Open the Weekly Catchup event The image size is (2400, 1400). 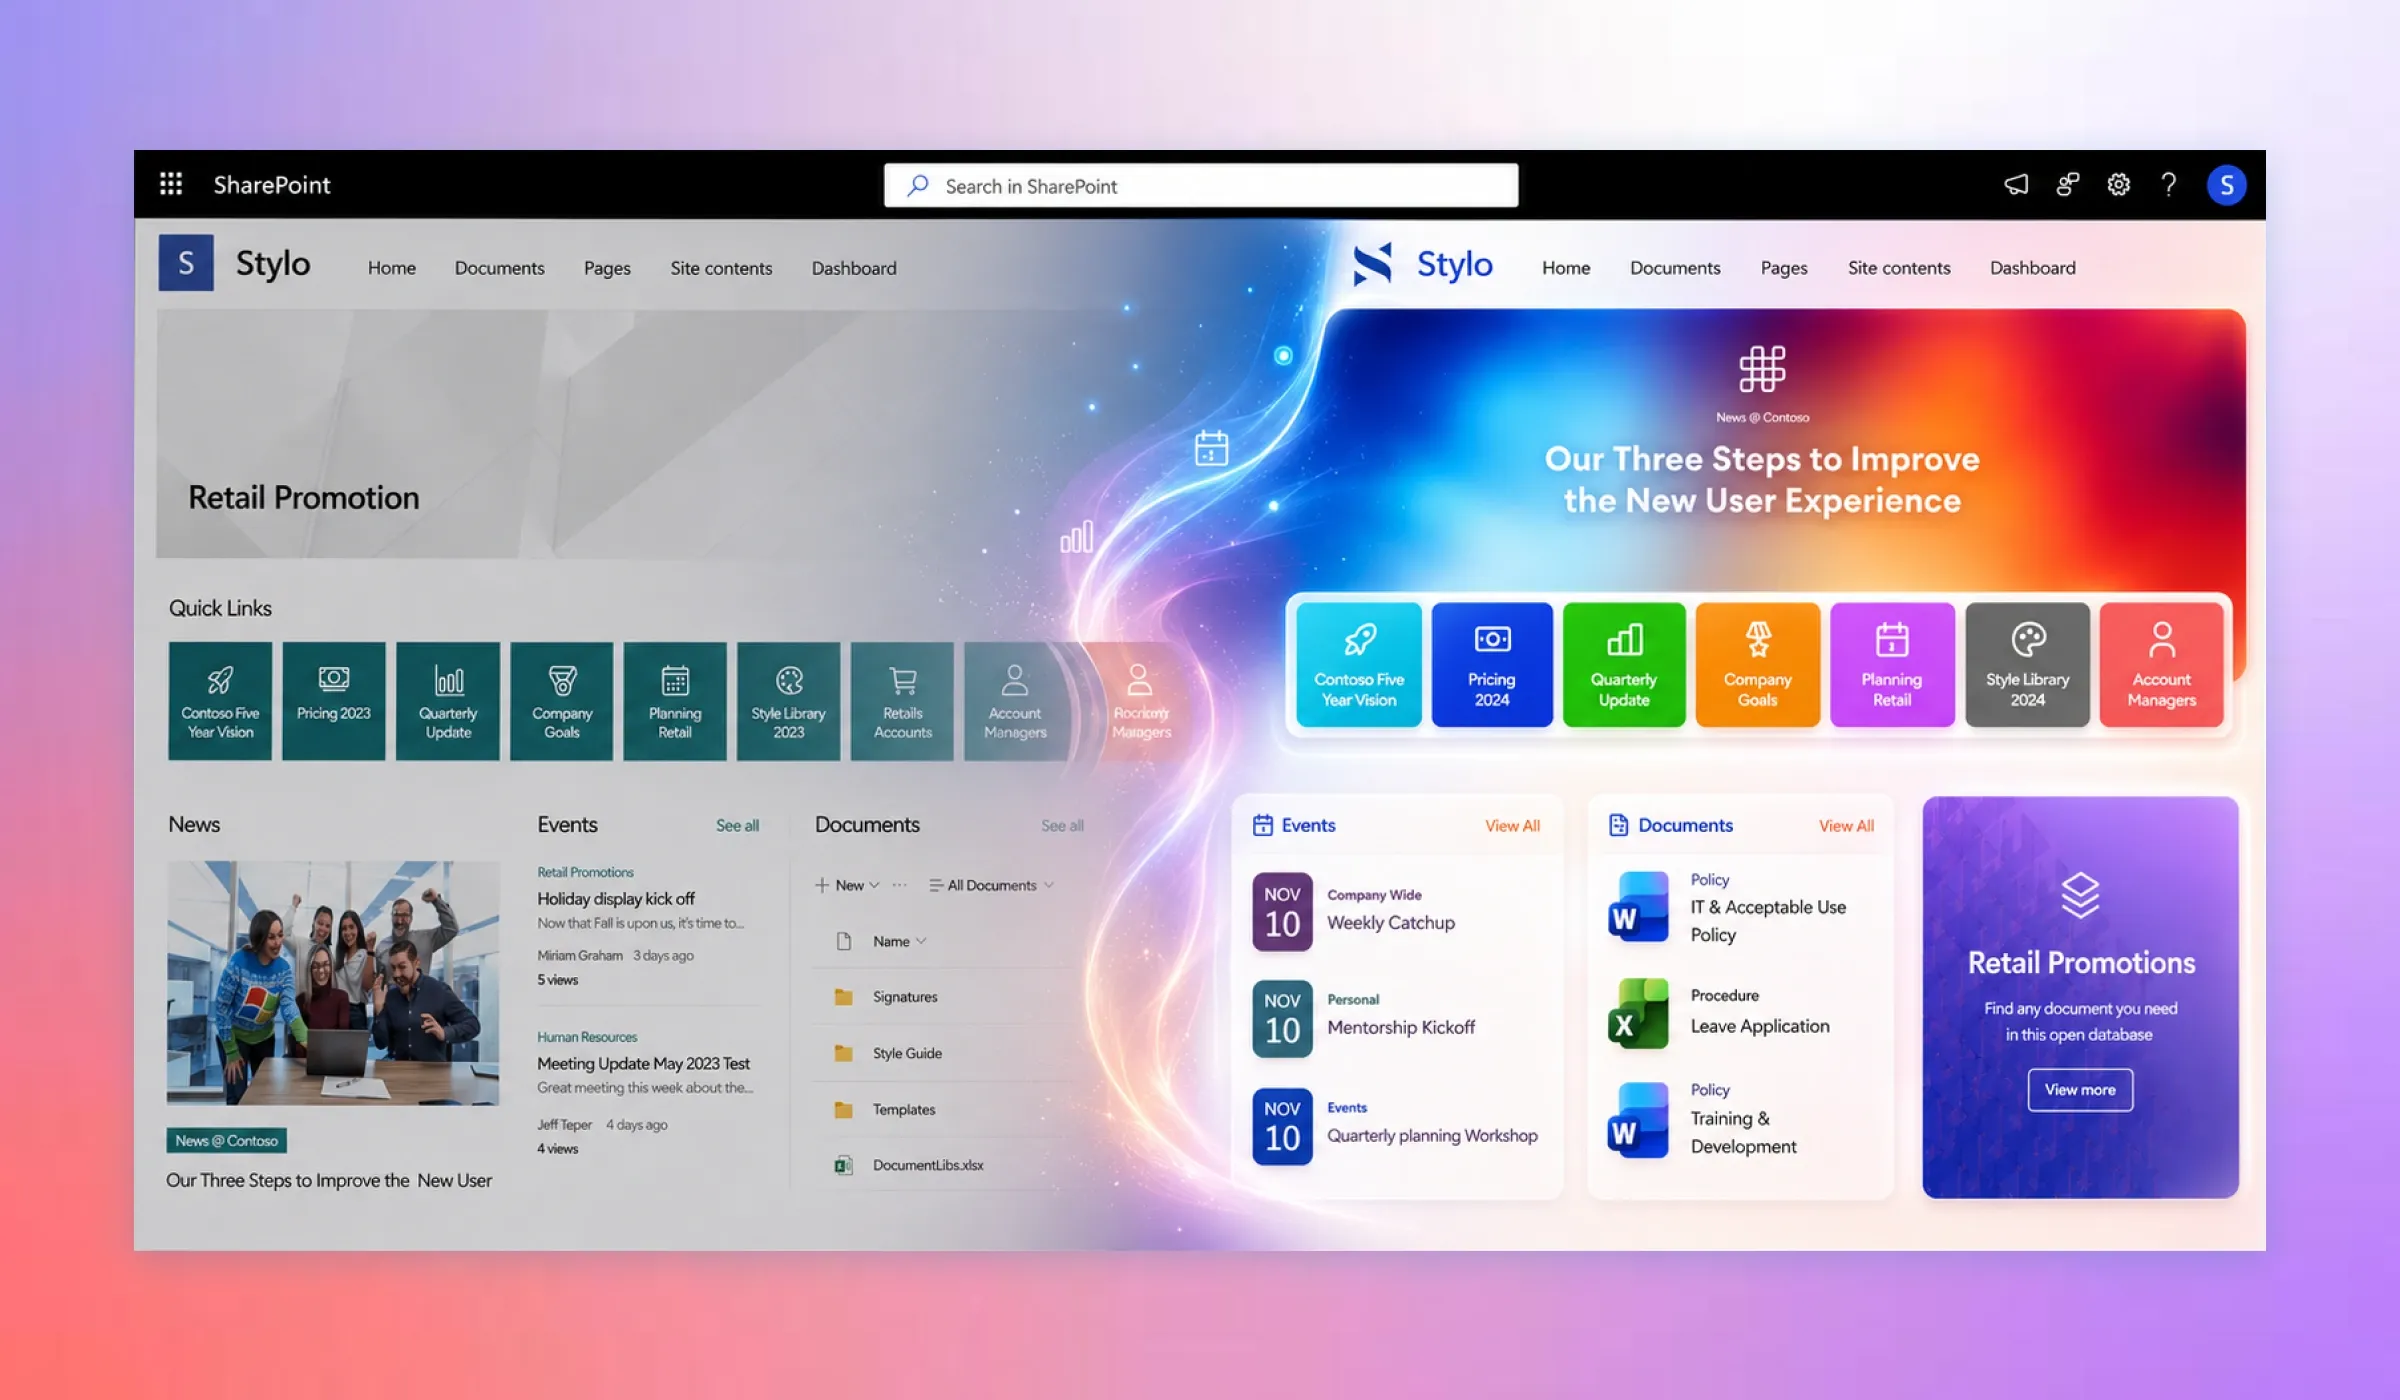click(x=1391, y=922)
